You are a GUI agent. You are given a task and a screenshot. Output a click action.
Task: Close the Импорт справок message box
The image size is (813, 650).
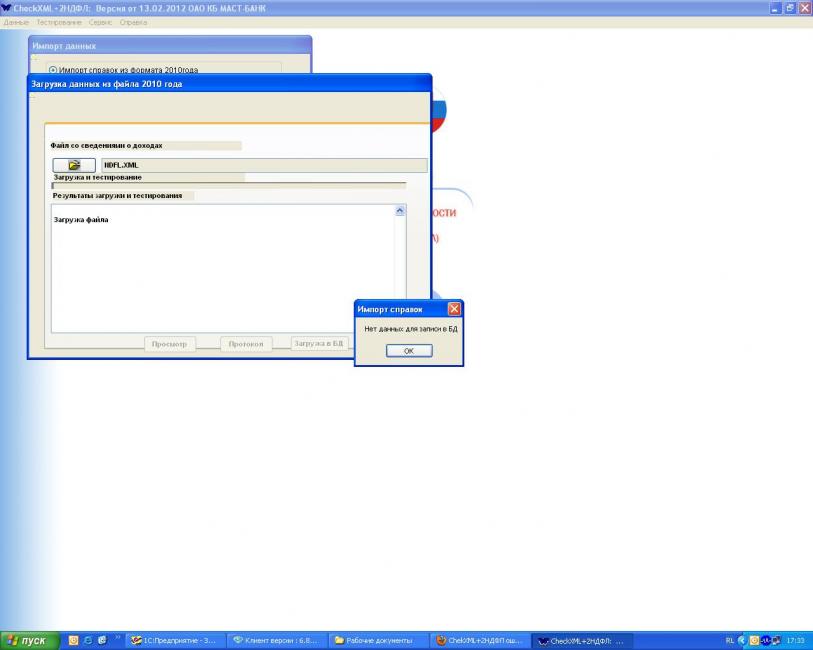coord(454,309)
